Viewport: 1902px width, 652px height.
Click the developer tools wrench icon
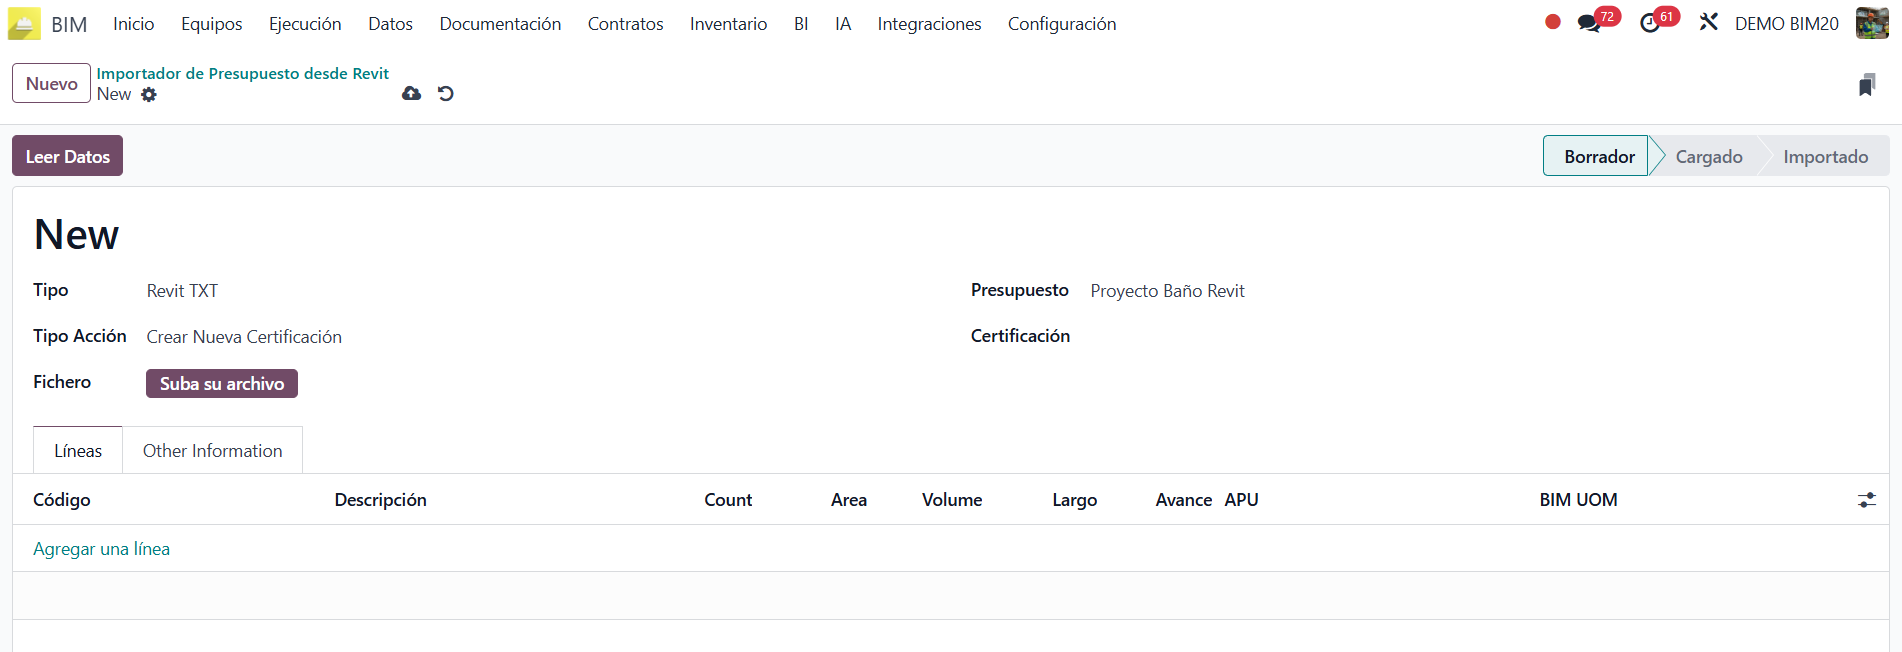(x=1708, y=22)
